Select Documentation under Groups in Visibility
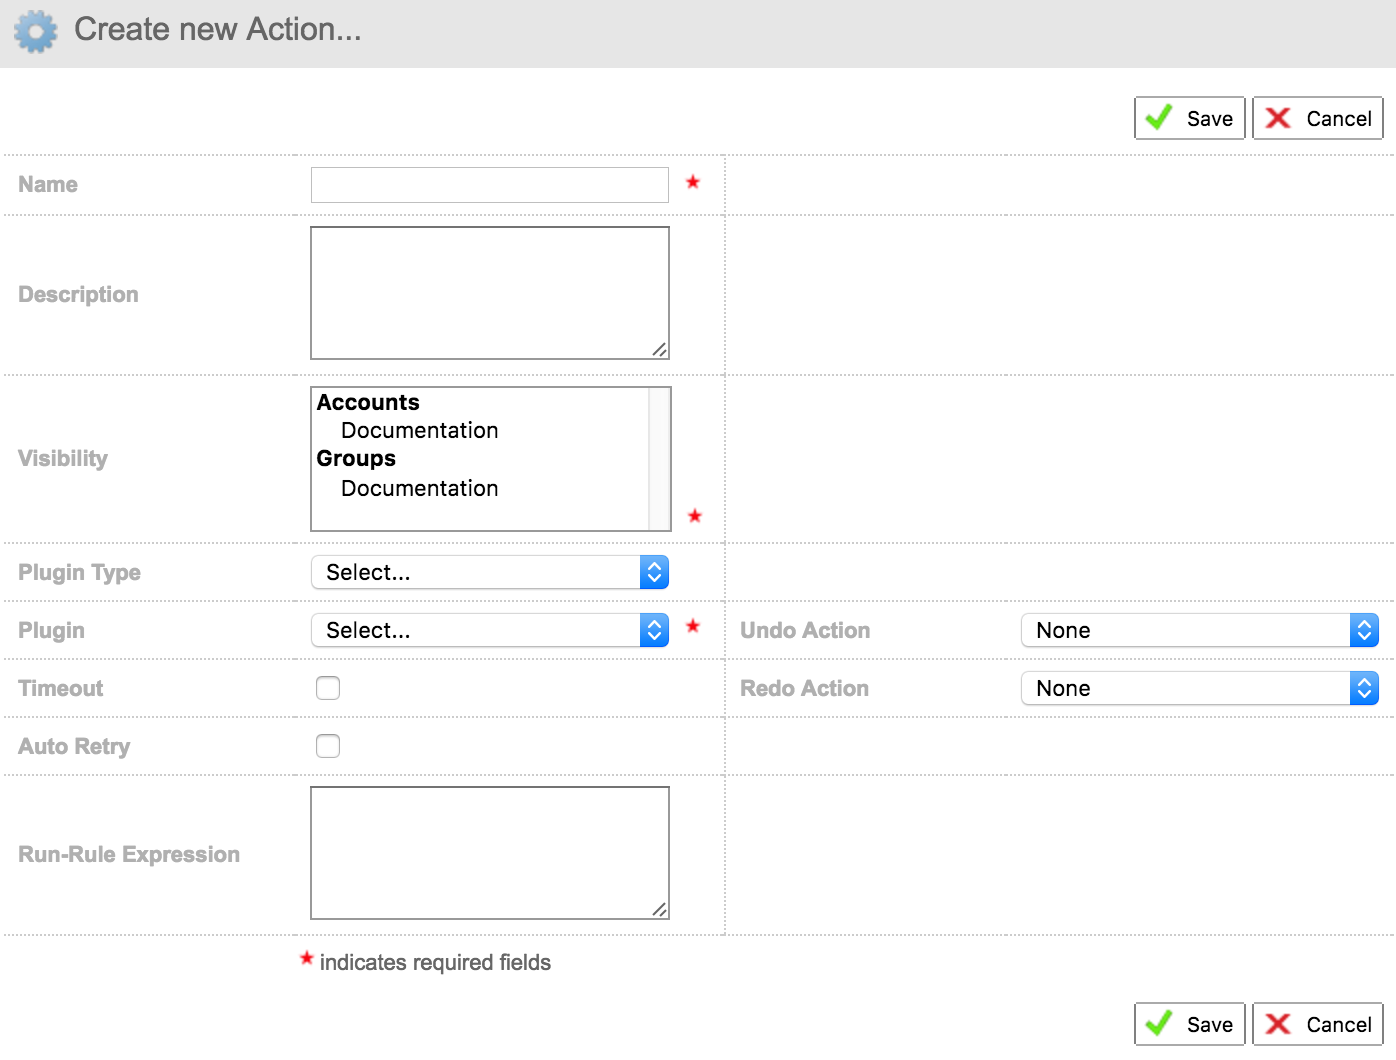The height and width of the screenshot is (1060, 1396). point(419,488)
